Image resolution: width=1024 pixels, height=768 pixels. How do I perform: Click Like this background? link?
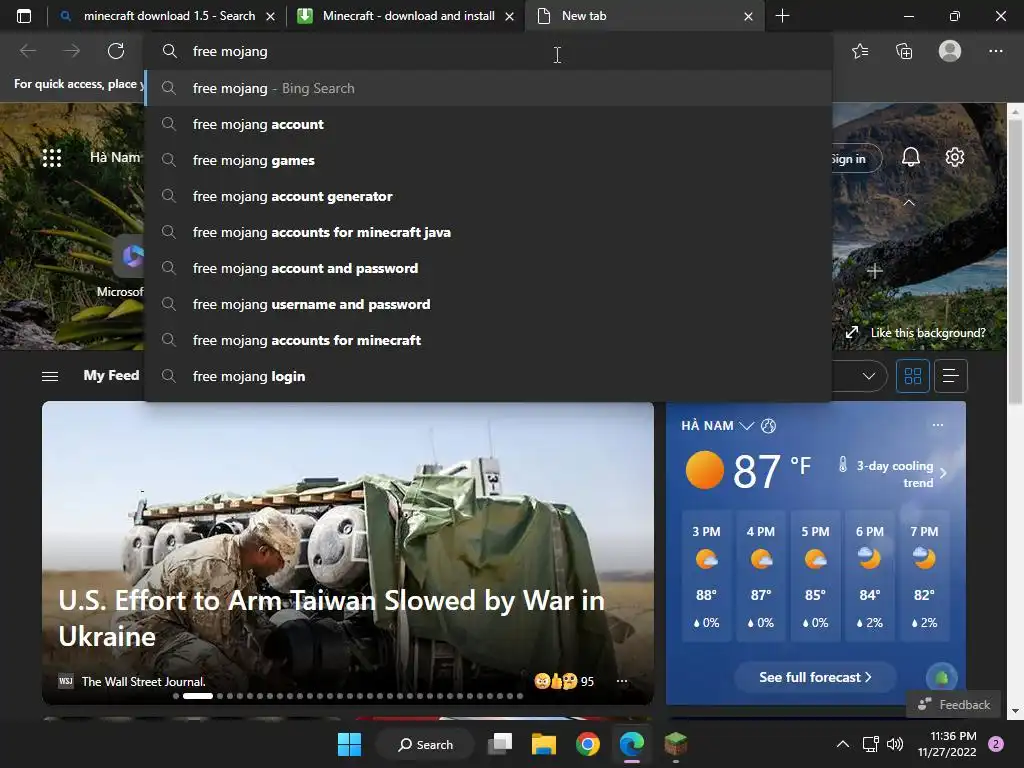(928, 332)
